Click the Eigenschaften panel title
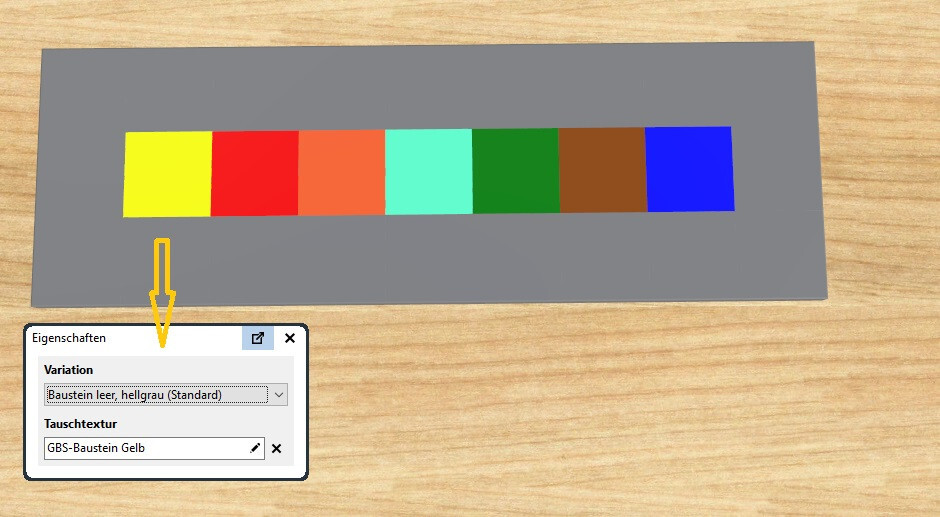 pos(69,338)
